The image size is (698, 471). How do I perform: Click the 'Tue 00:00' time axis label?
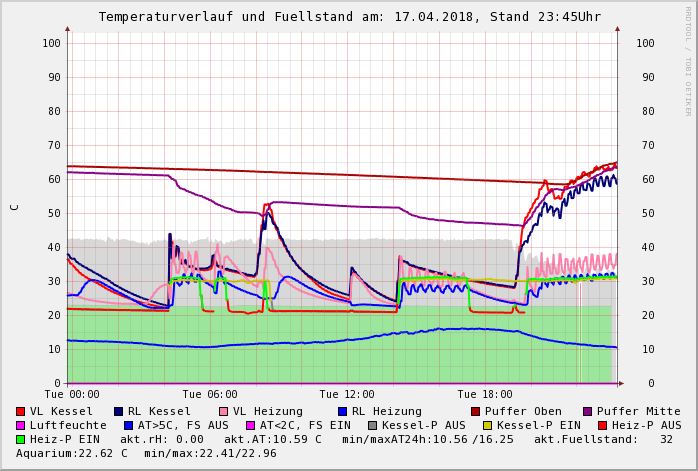[71, 394]
